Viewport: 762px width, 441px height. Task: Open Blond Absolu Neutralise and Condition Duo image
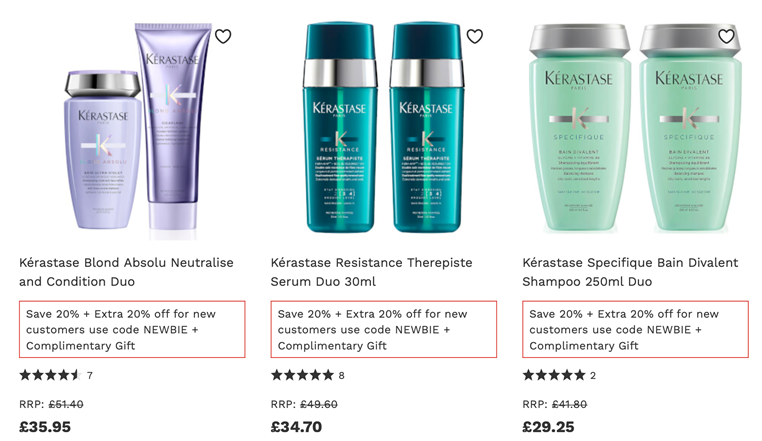pos(132,131)
